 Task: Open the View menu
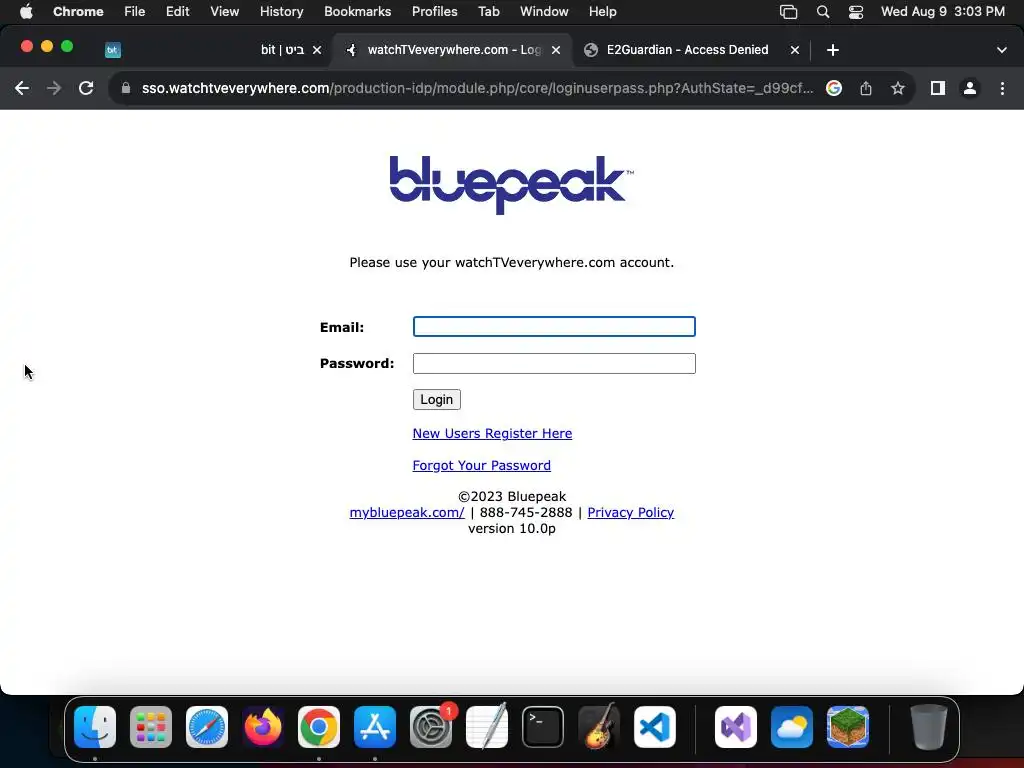tap(225, 12)
